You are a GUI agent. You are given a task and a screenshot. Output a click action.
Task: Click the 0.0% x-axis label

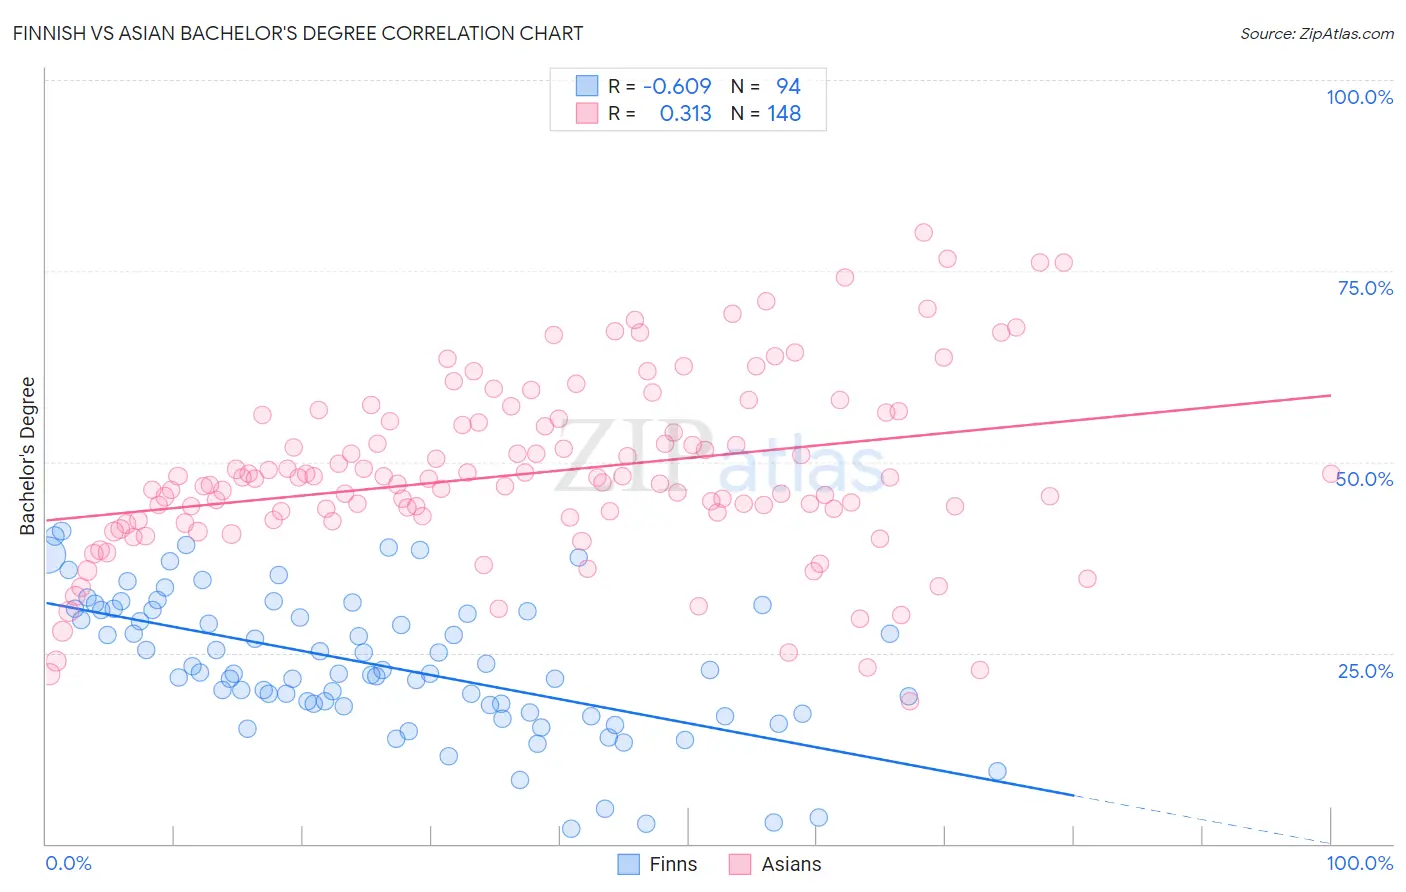pos(69,863)
